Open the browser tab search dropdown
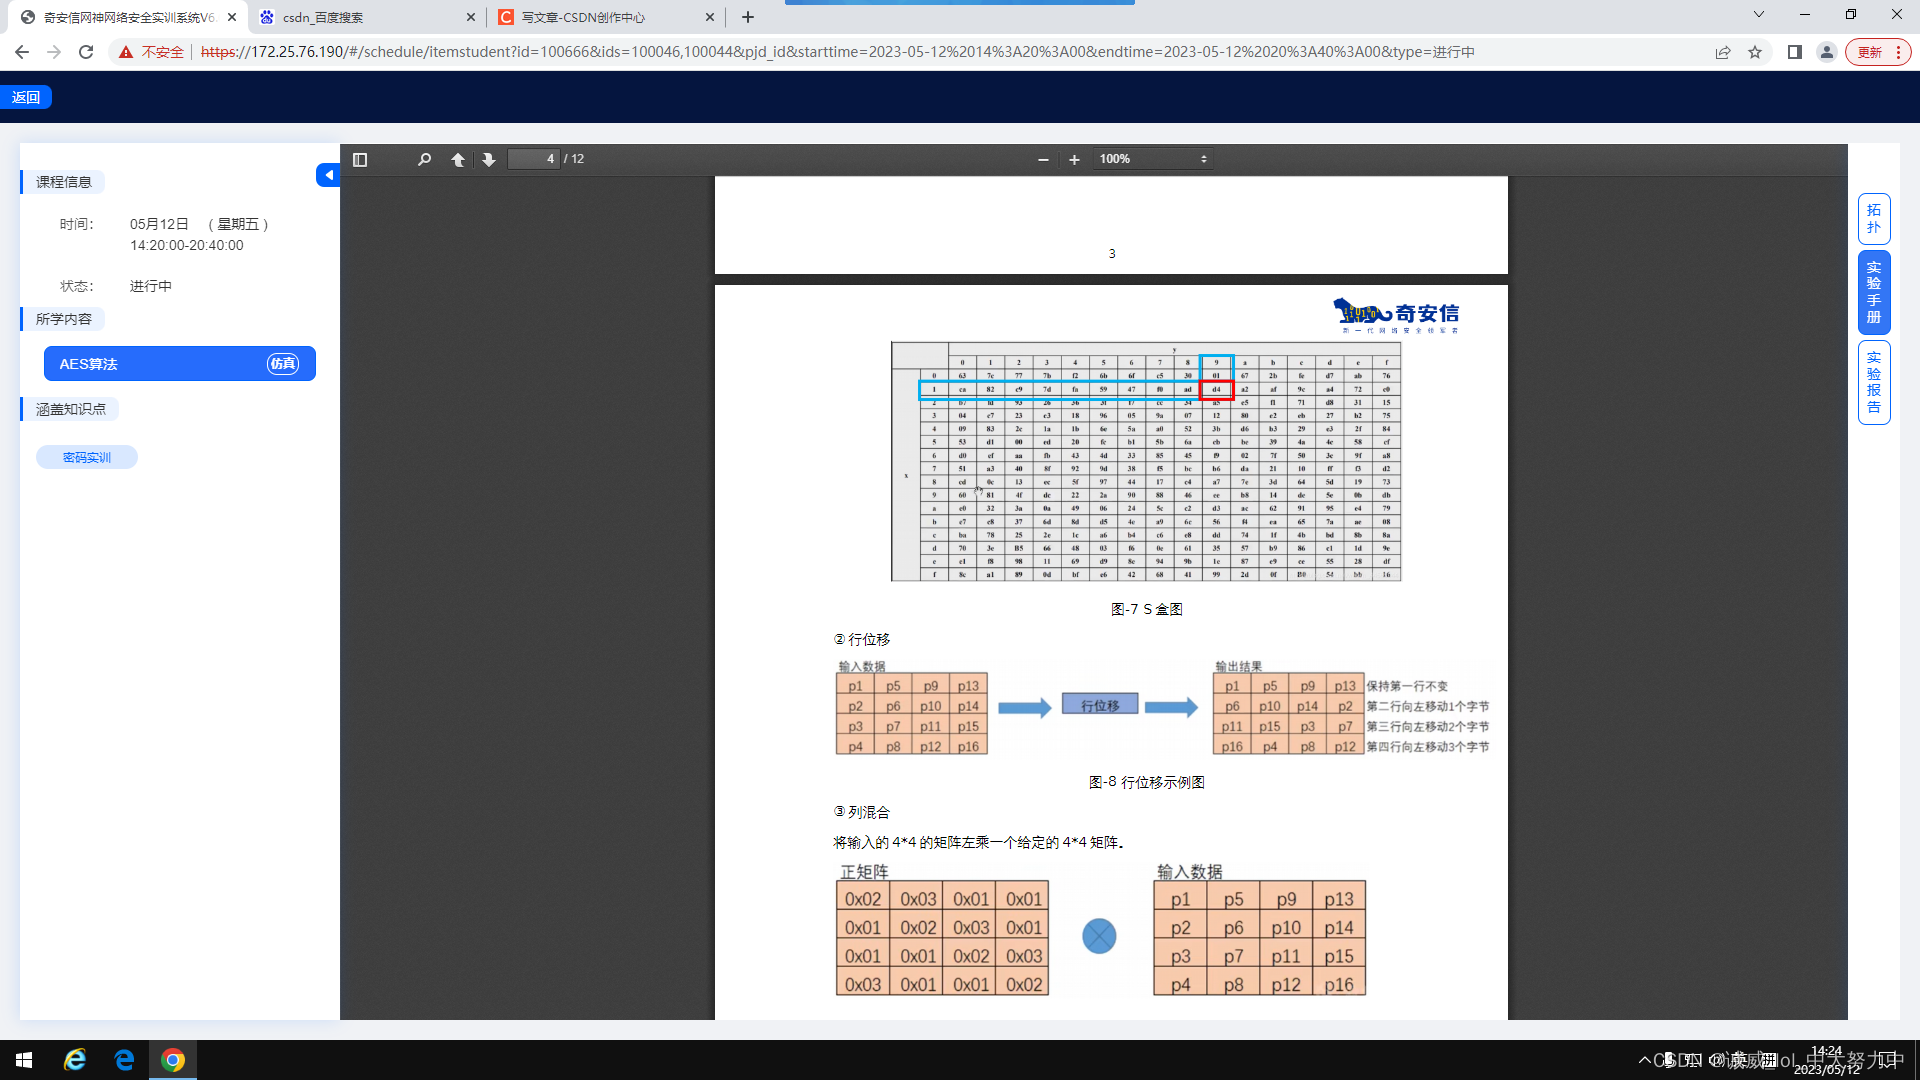 pyautogui.click(x=1757, y=15)
